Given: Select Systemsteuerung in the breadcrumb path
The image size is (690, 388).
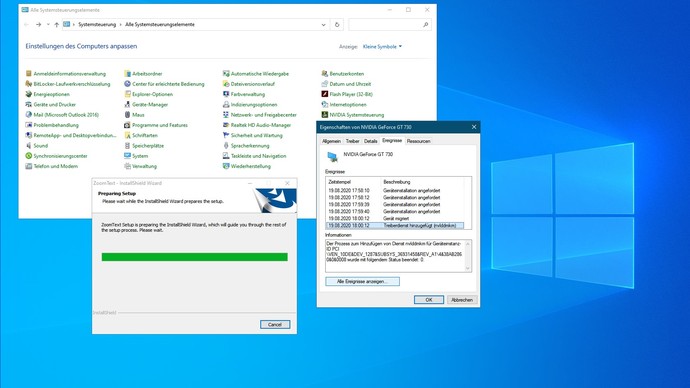Looking at the screenshot, I should [97, 25].
